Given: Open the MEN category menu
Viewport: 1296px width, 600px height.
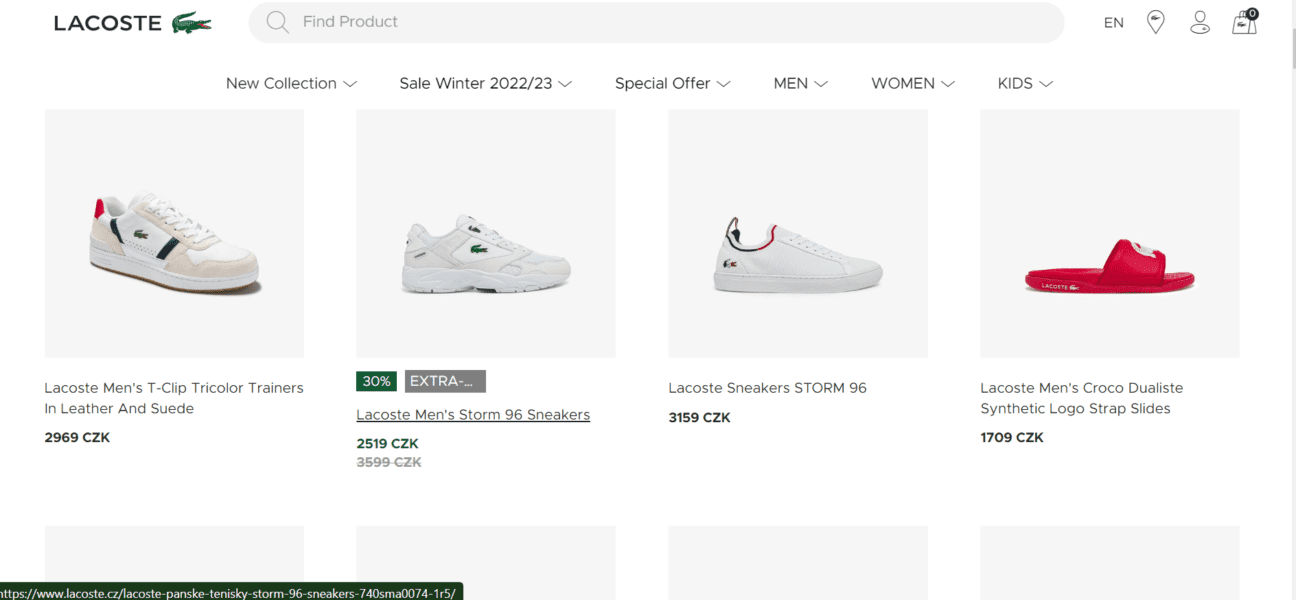Looking at the screenshot, I should point(800,84).
